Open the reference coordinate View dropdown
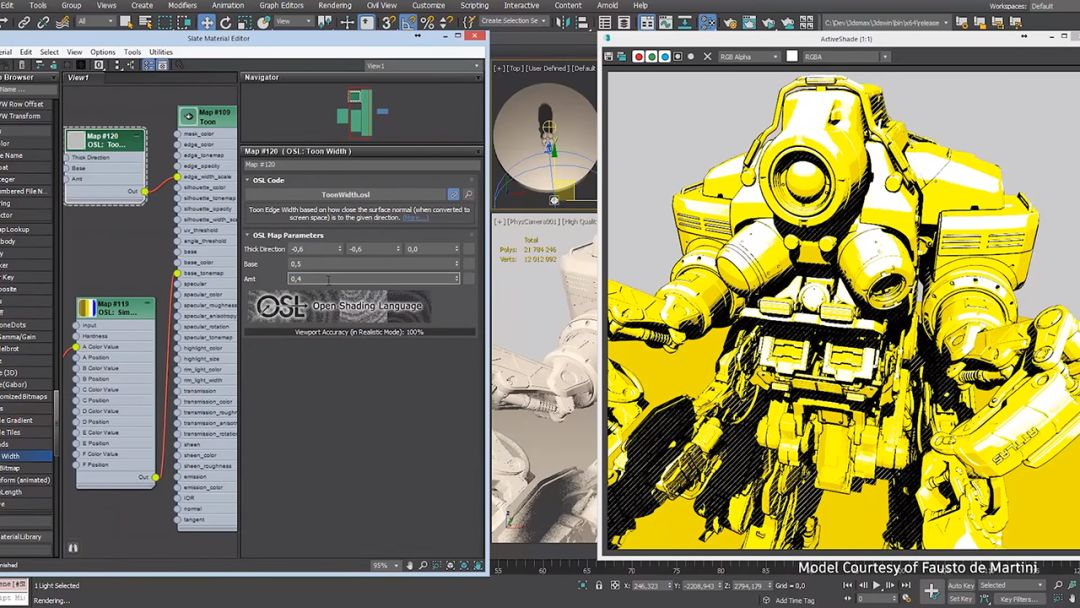This screenshot has height=608, width=1080. [294, 21]
